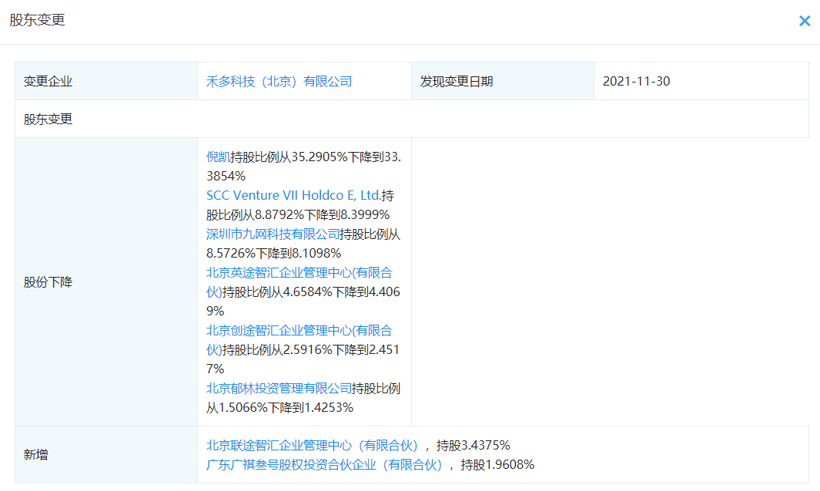Click text 持股1.9608%
Viewport: 820px width, 491px height.
pyautogui.click(x=497, y=465)
